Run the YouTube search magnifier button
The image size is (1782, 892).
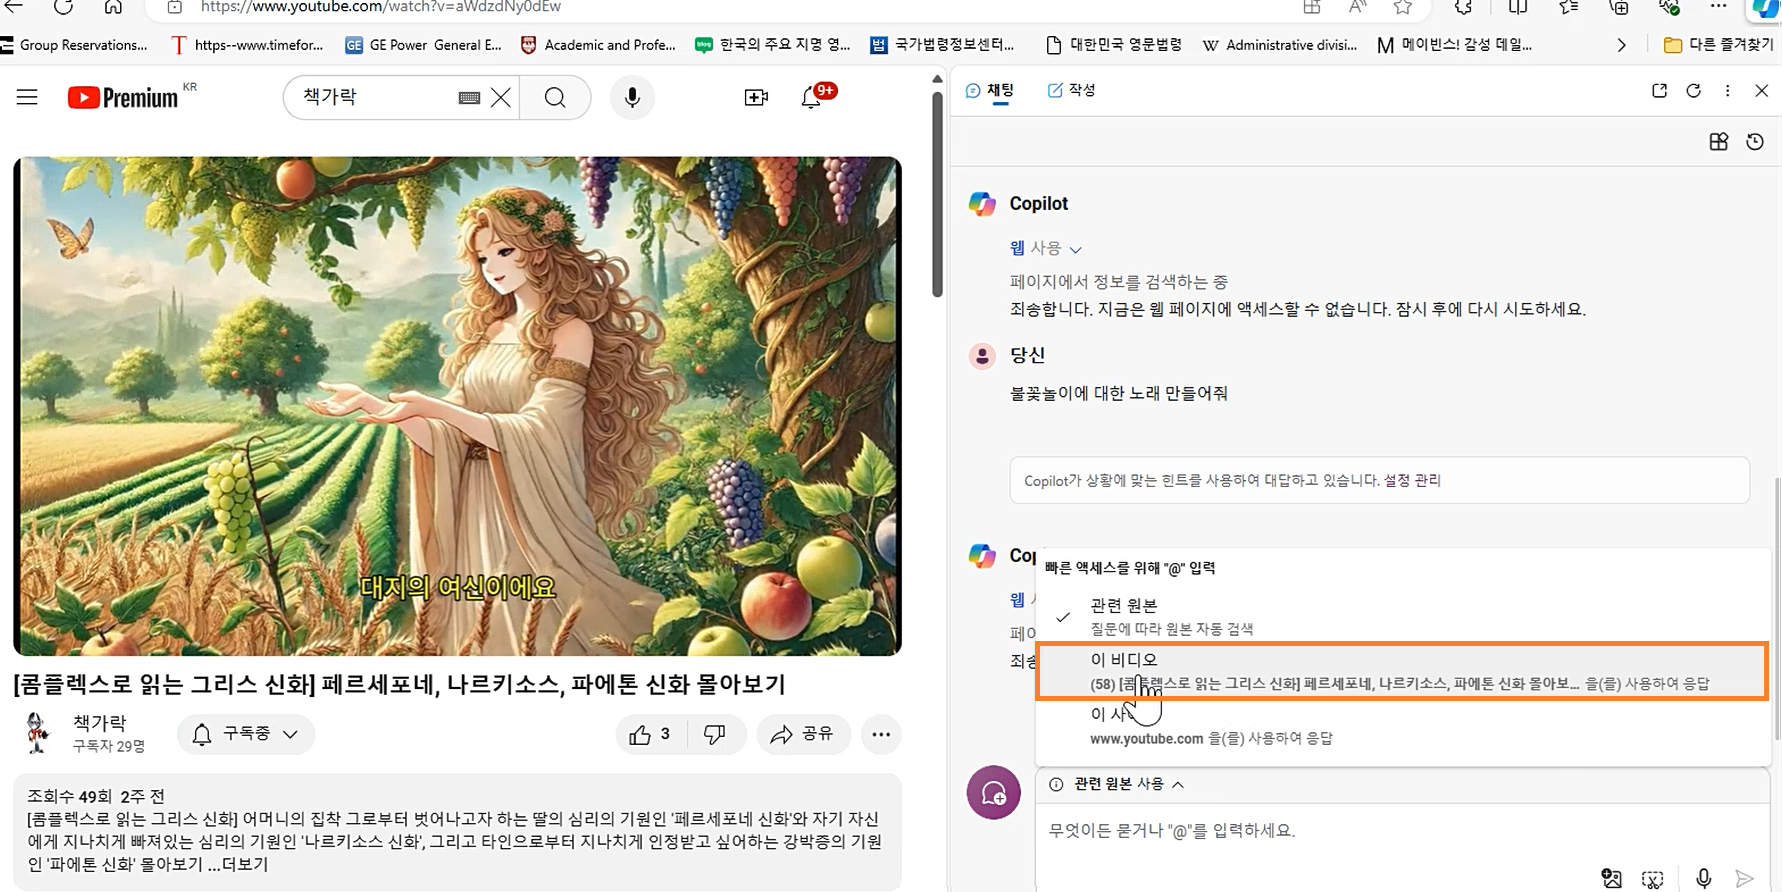(x=555, y=97)
